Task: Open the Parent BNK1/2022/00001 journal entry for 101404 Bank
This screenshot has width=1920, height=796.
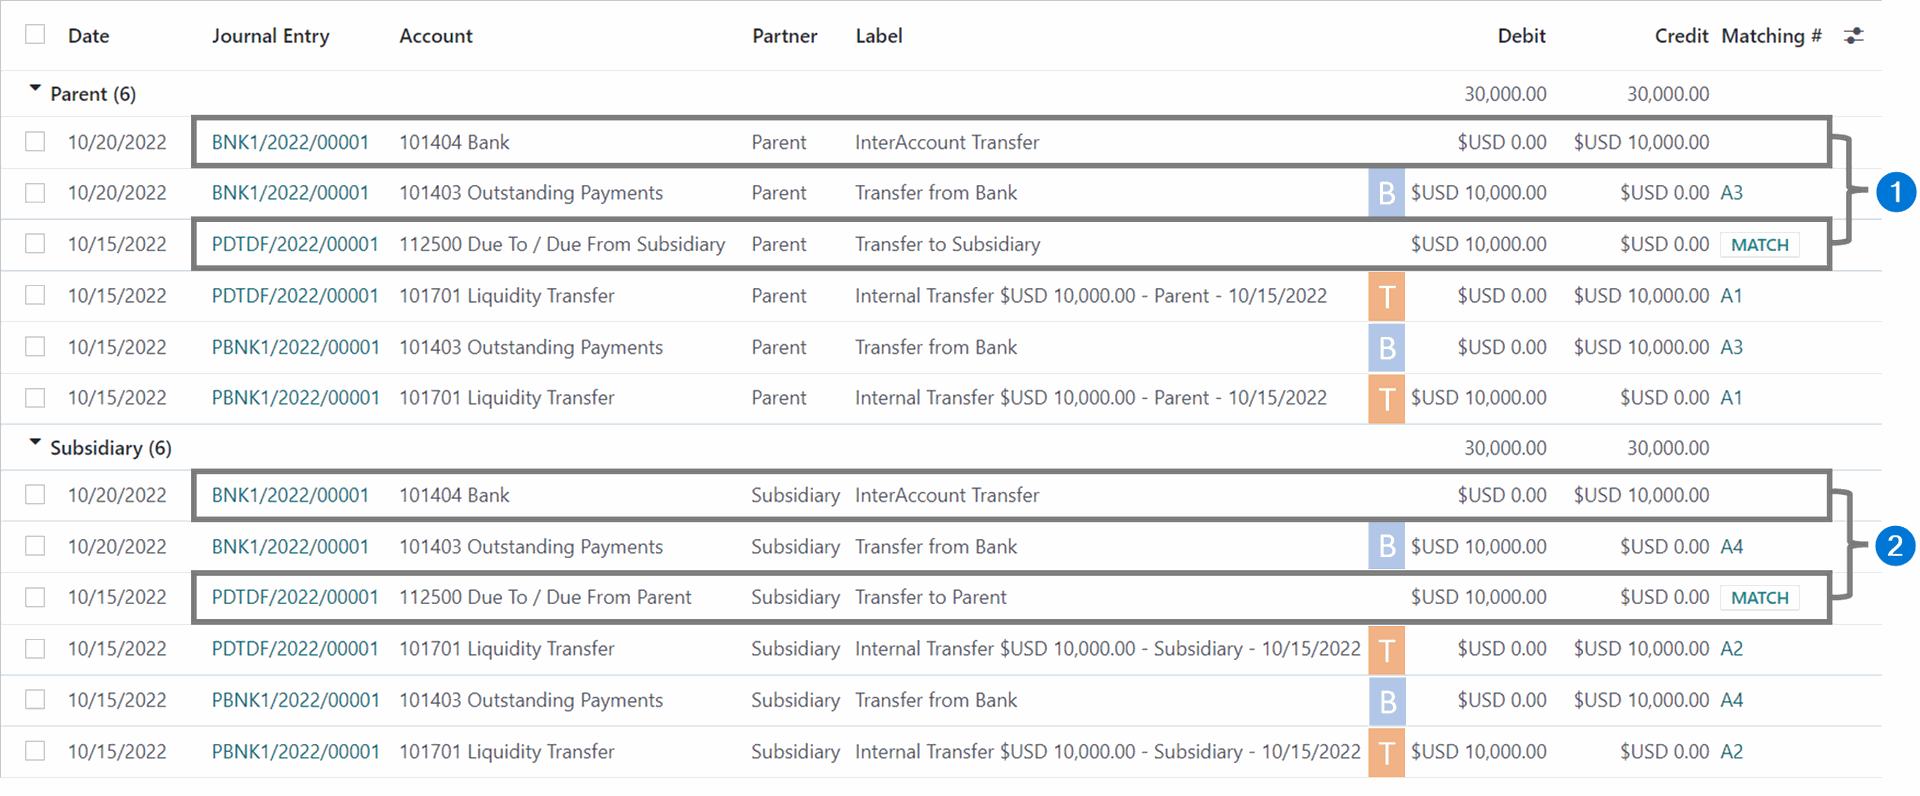Action: [x=290, y=142]
